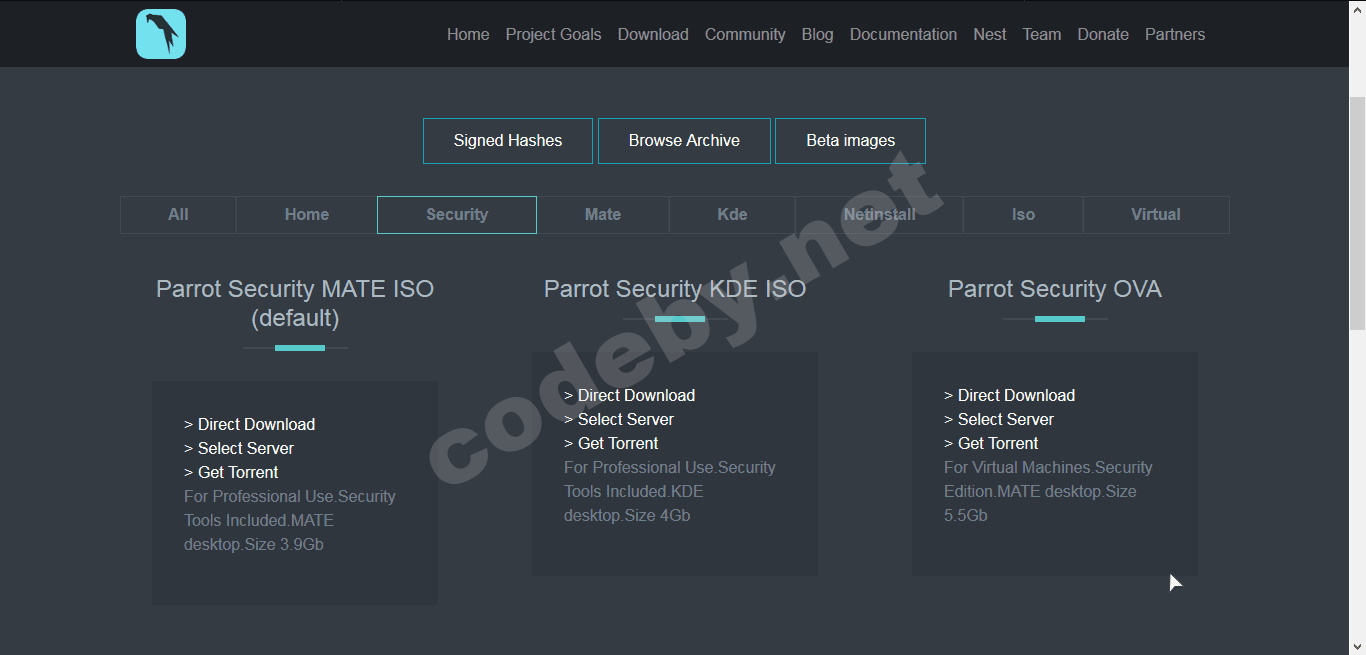Select the Mate filter tab
Viewport: 1366px width, 655px height.
[602, 215]
